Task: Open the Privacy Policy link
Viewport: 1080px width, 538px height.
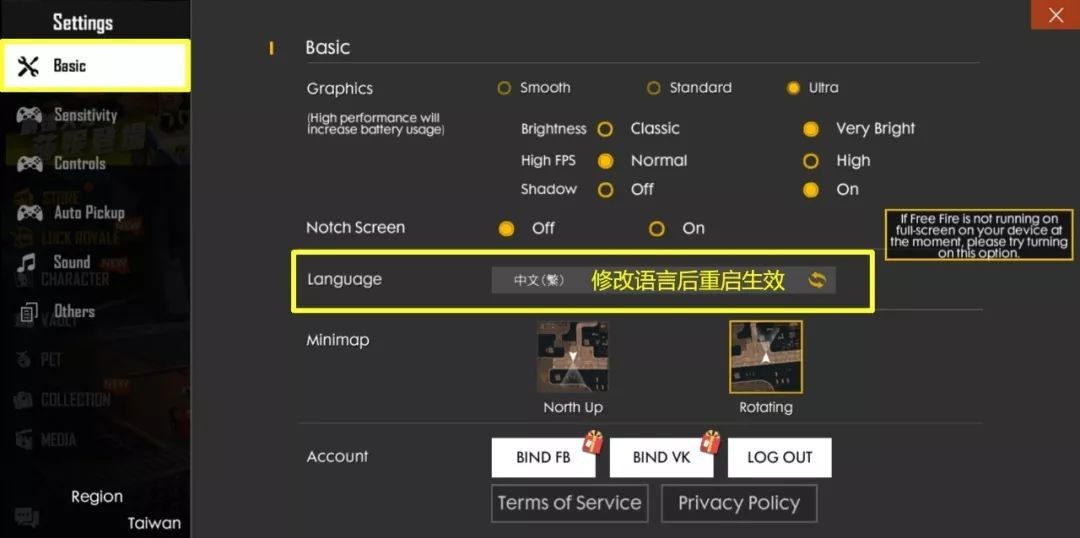Action: point(739,503)
